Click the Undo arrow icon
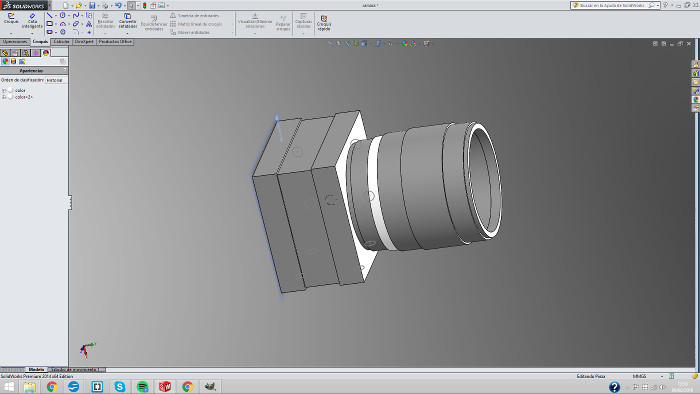Screen dimensions: 700x394 pyautogui.click(x=118, y=5)
